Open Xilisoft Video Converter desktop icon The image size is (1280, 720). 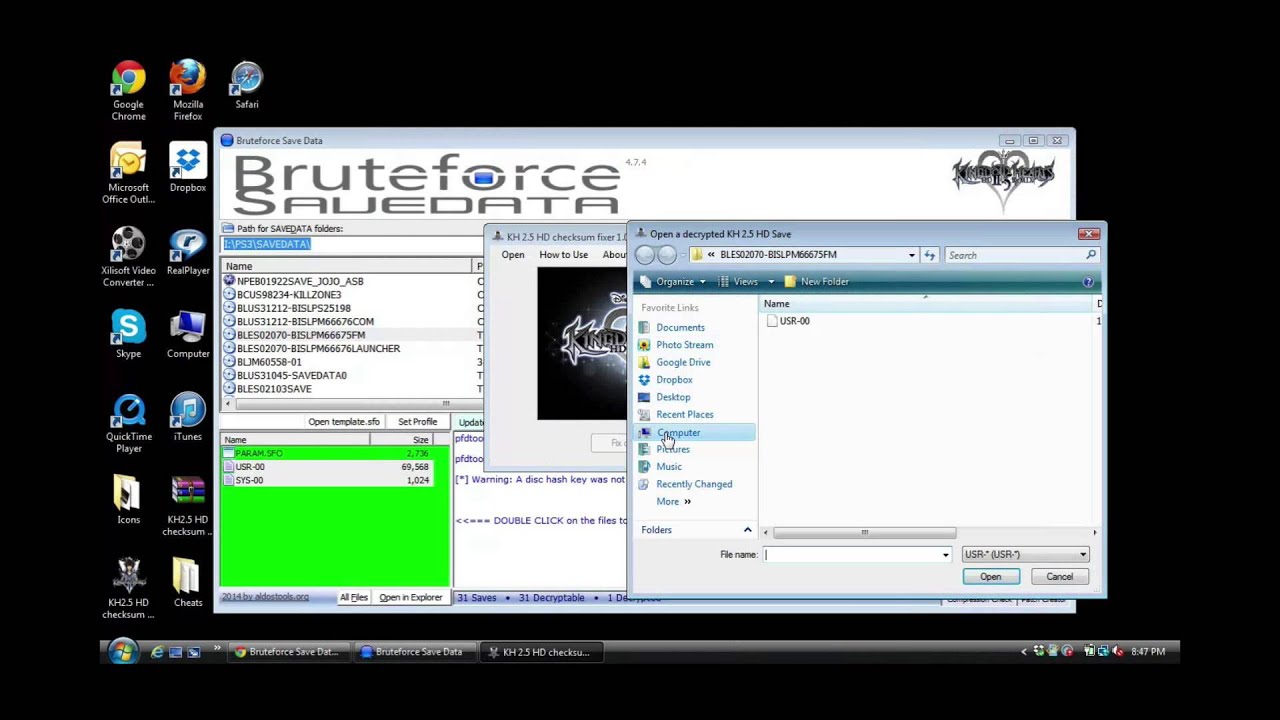click(128, 257)
